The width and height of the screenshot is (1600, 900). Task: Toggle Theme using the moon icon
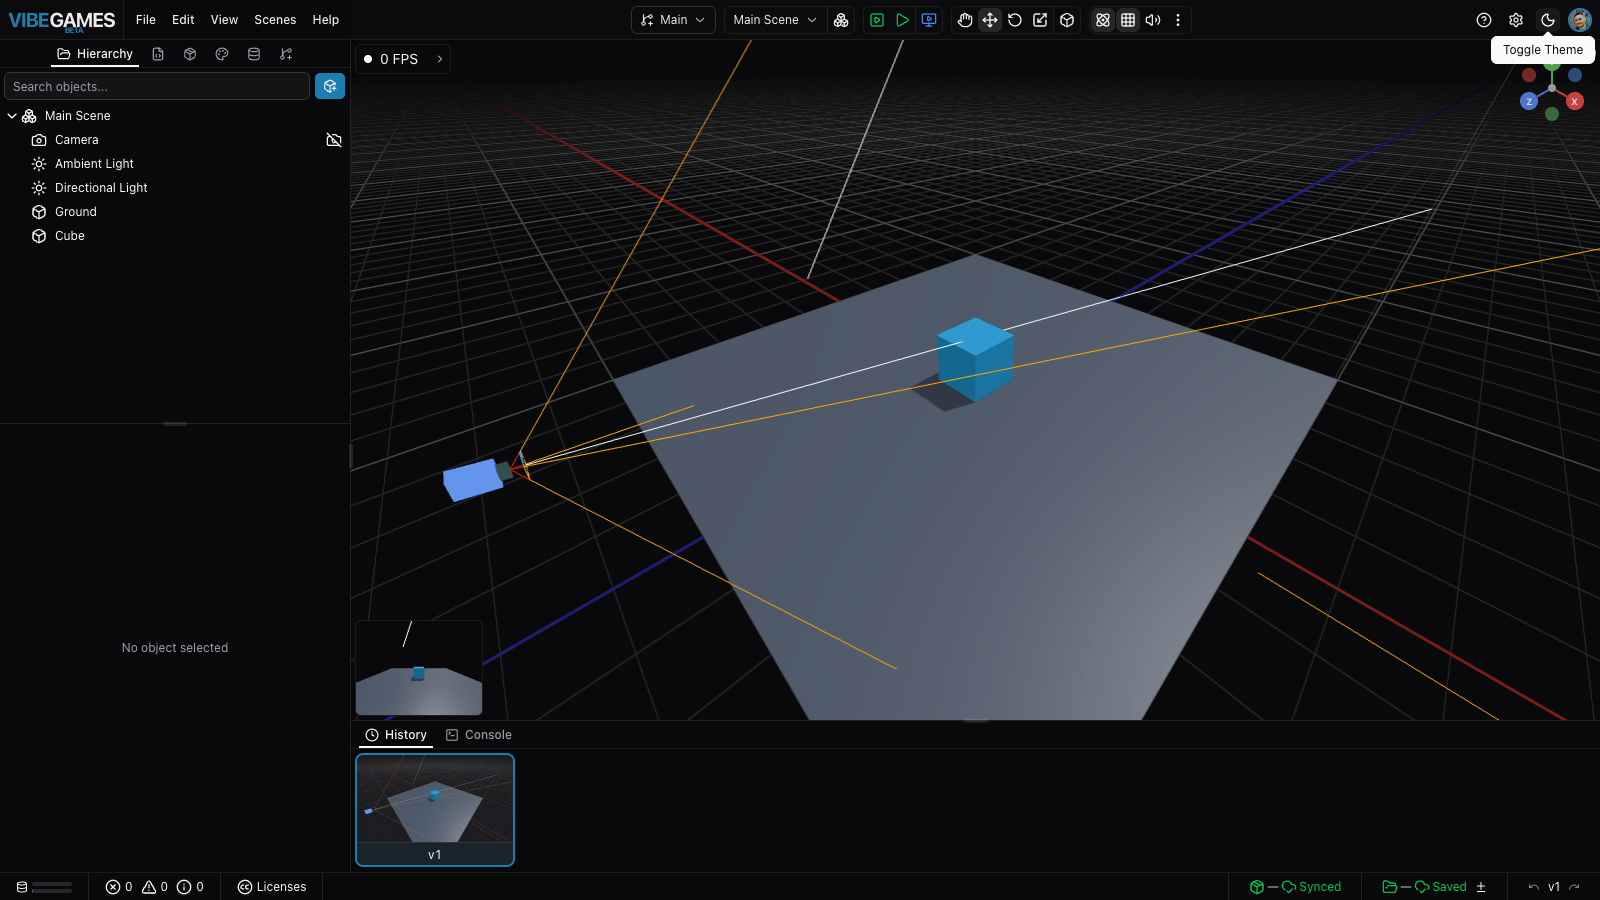point(1548,20)
